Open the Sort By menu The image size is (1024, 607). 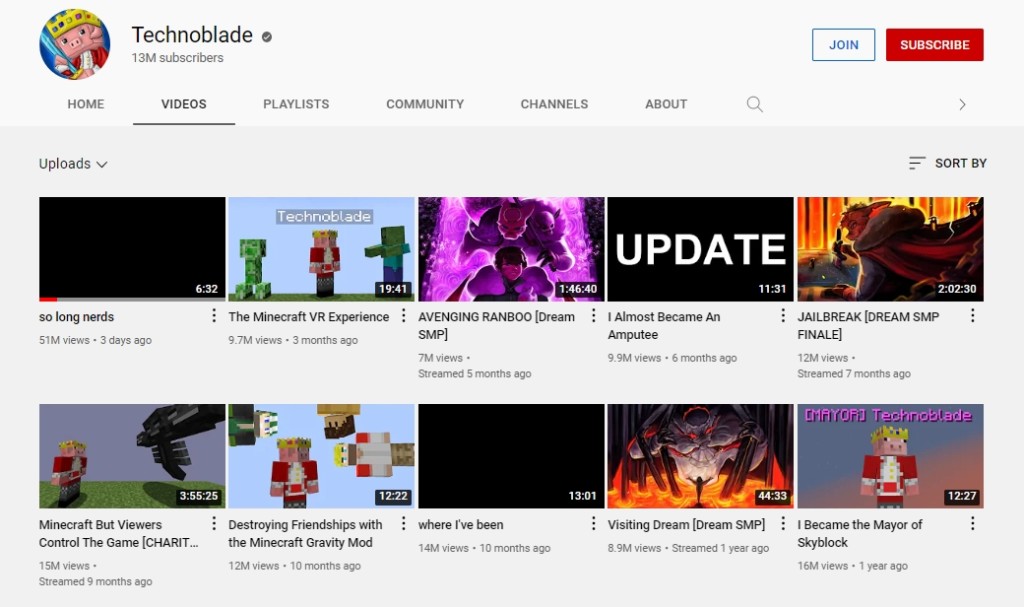(x=947, y=163)
